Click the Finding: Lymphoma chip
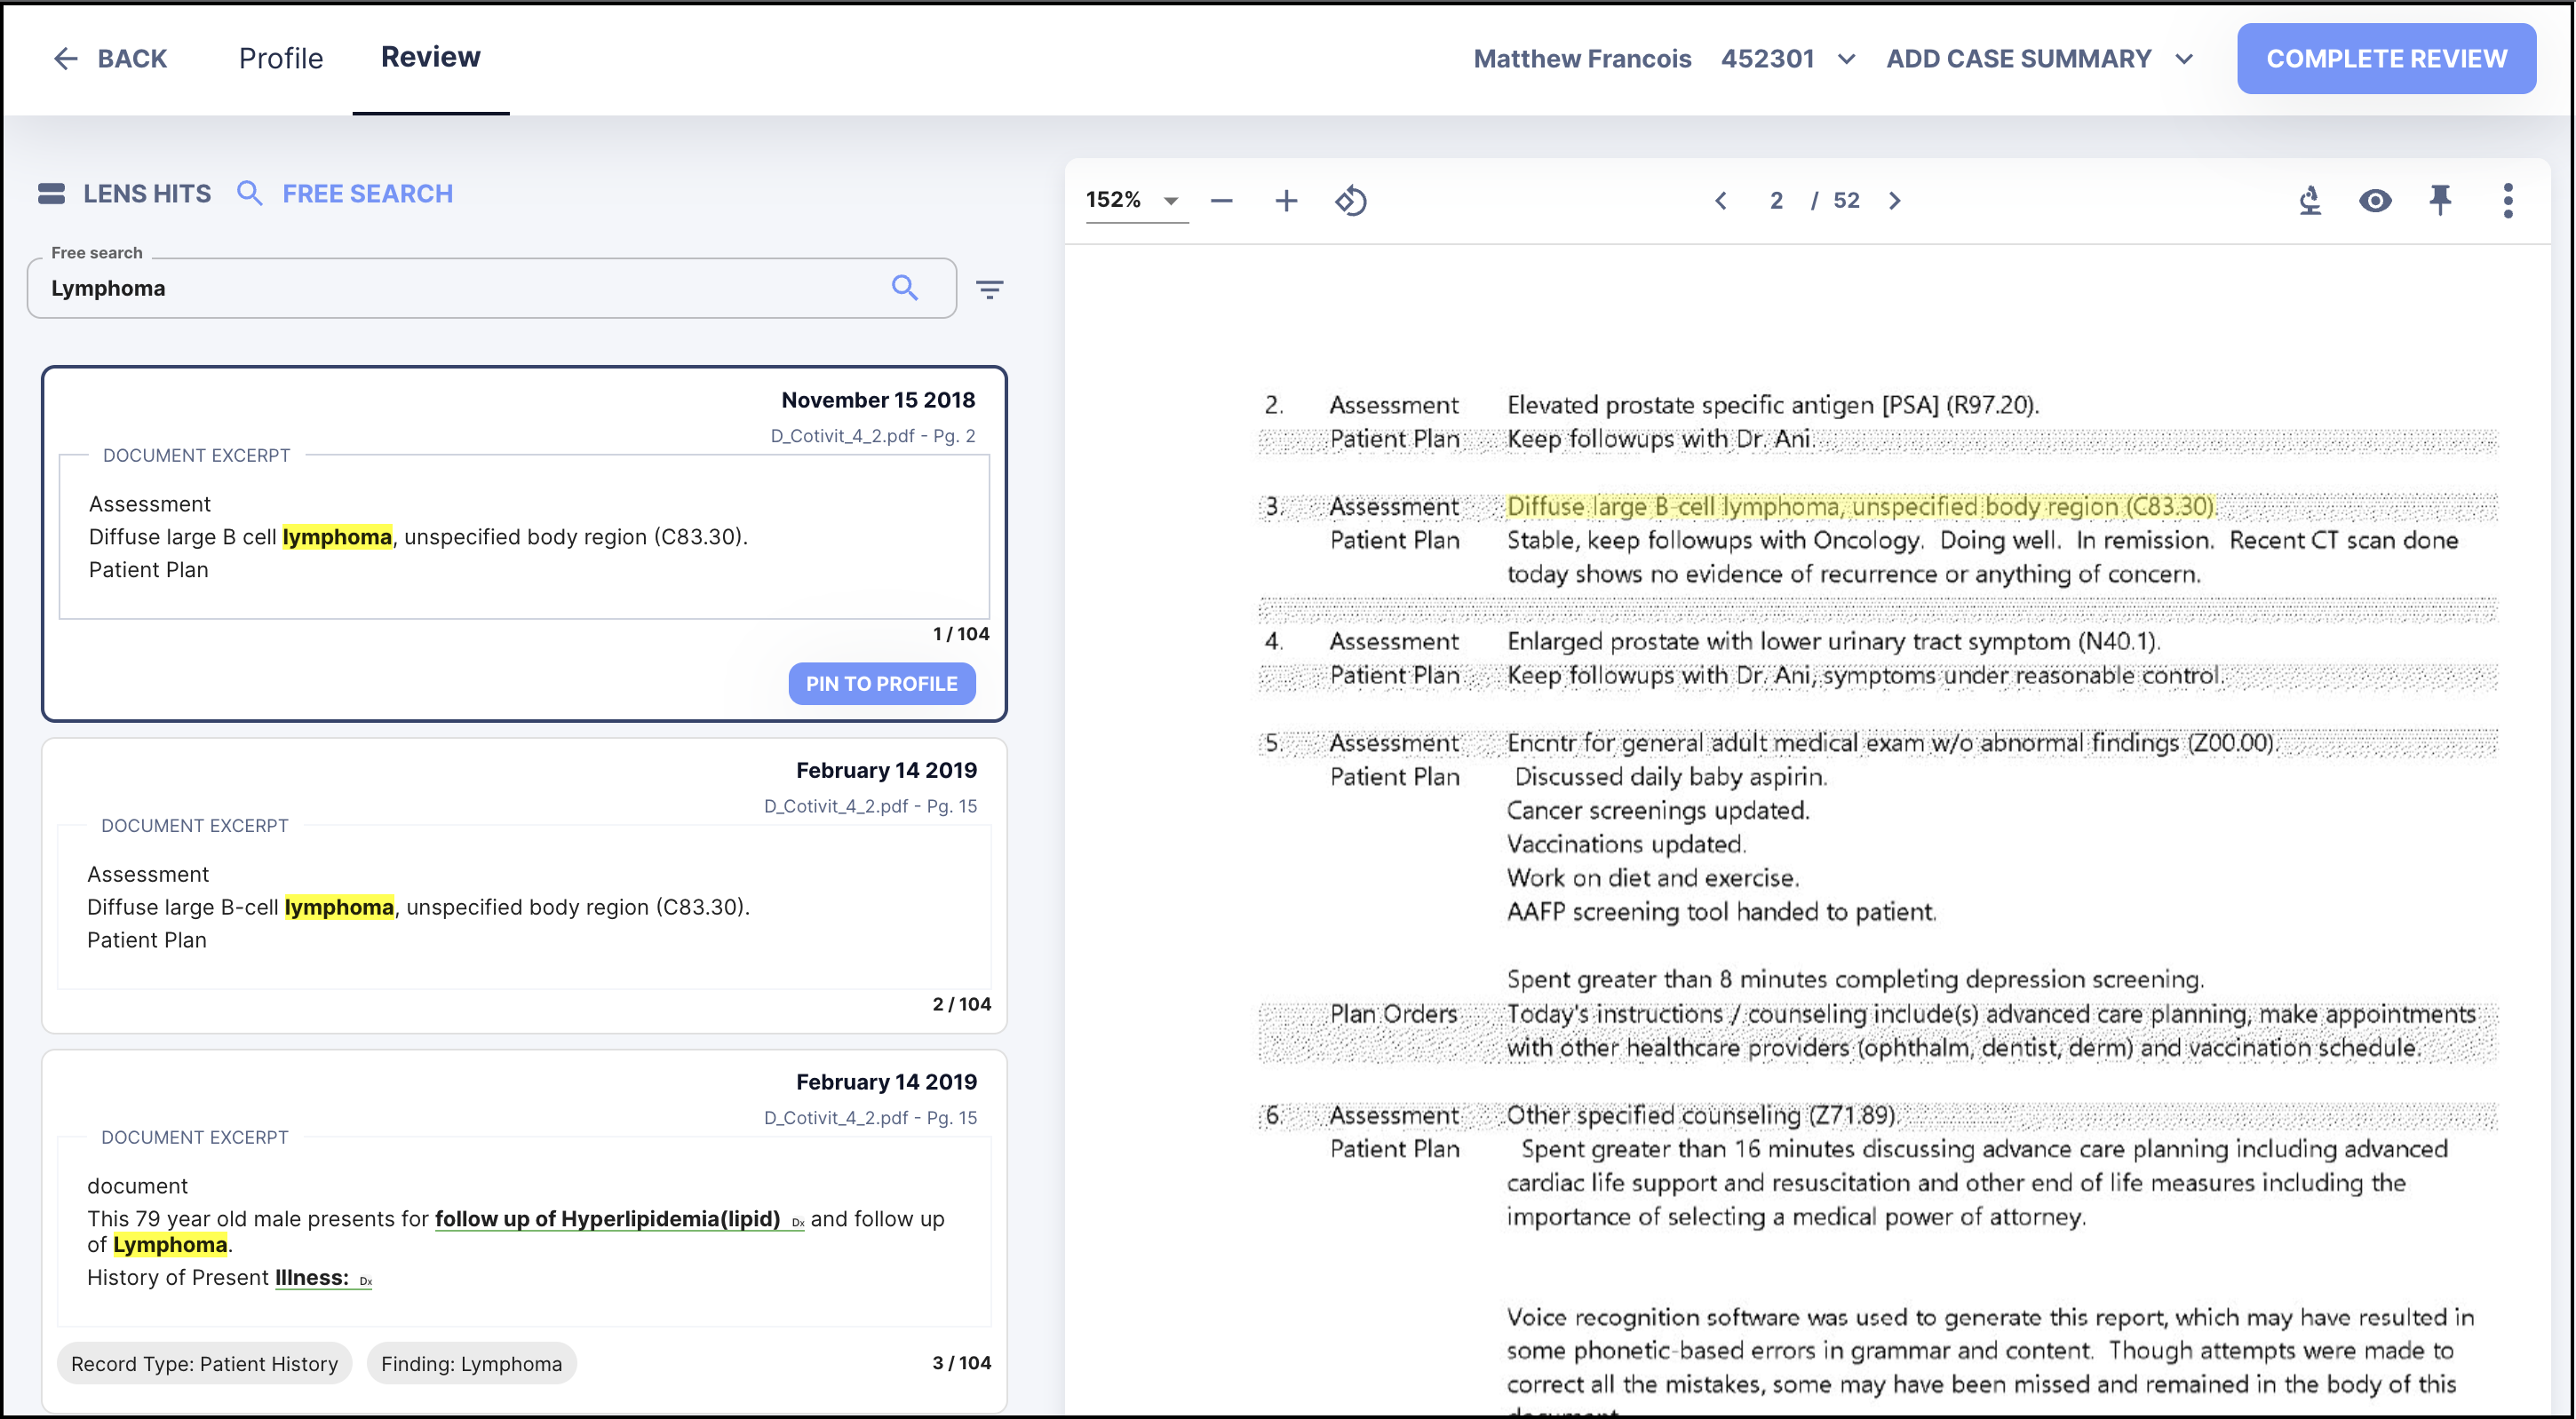 (x=471, y=1363)
